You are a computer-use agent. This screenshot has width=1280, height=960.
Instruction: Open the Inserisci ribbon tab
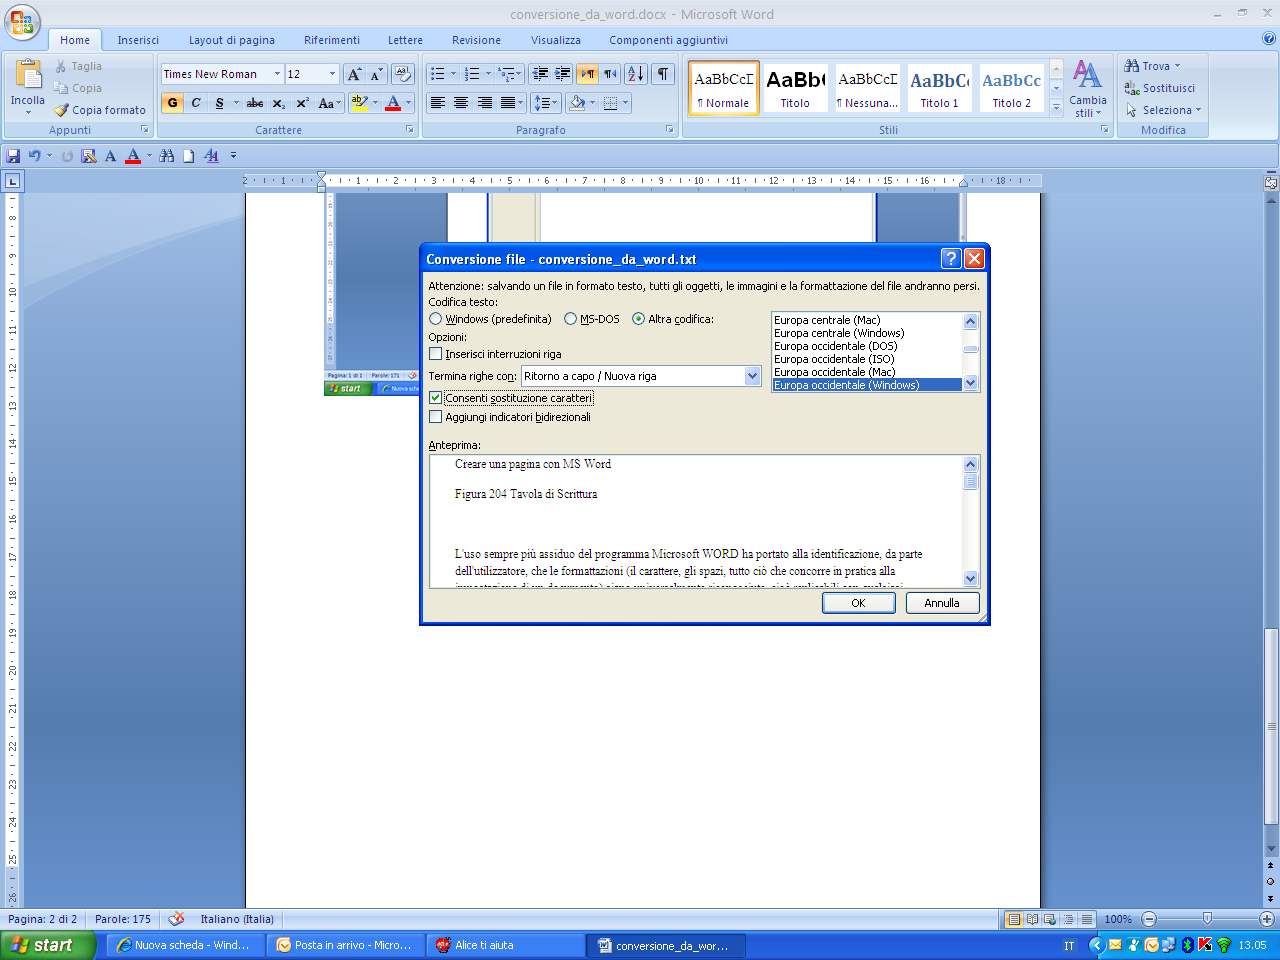click(138, 40)
